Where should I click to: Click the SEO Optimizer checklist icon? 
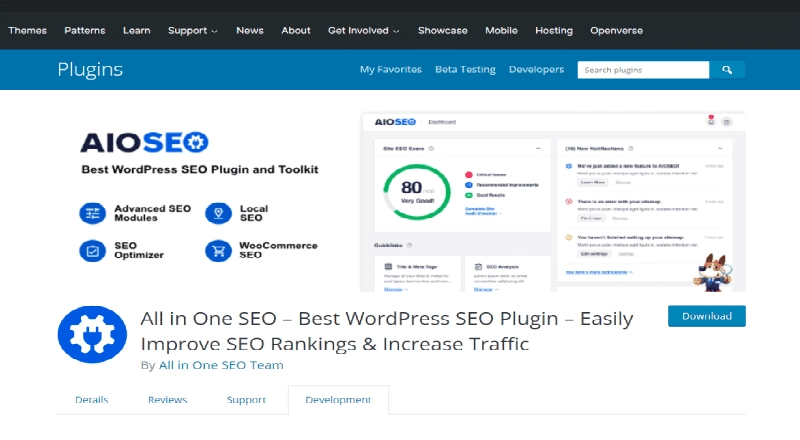(92, 251)
